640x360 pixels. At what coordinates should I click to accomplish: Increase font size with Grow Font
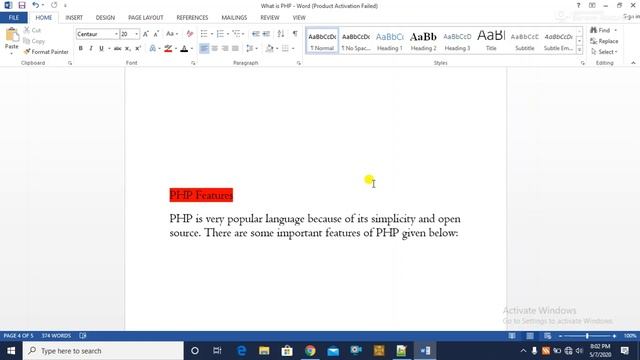[x=146, y=34]
